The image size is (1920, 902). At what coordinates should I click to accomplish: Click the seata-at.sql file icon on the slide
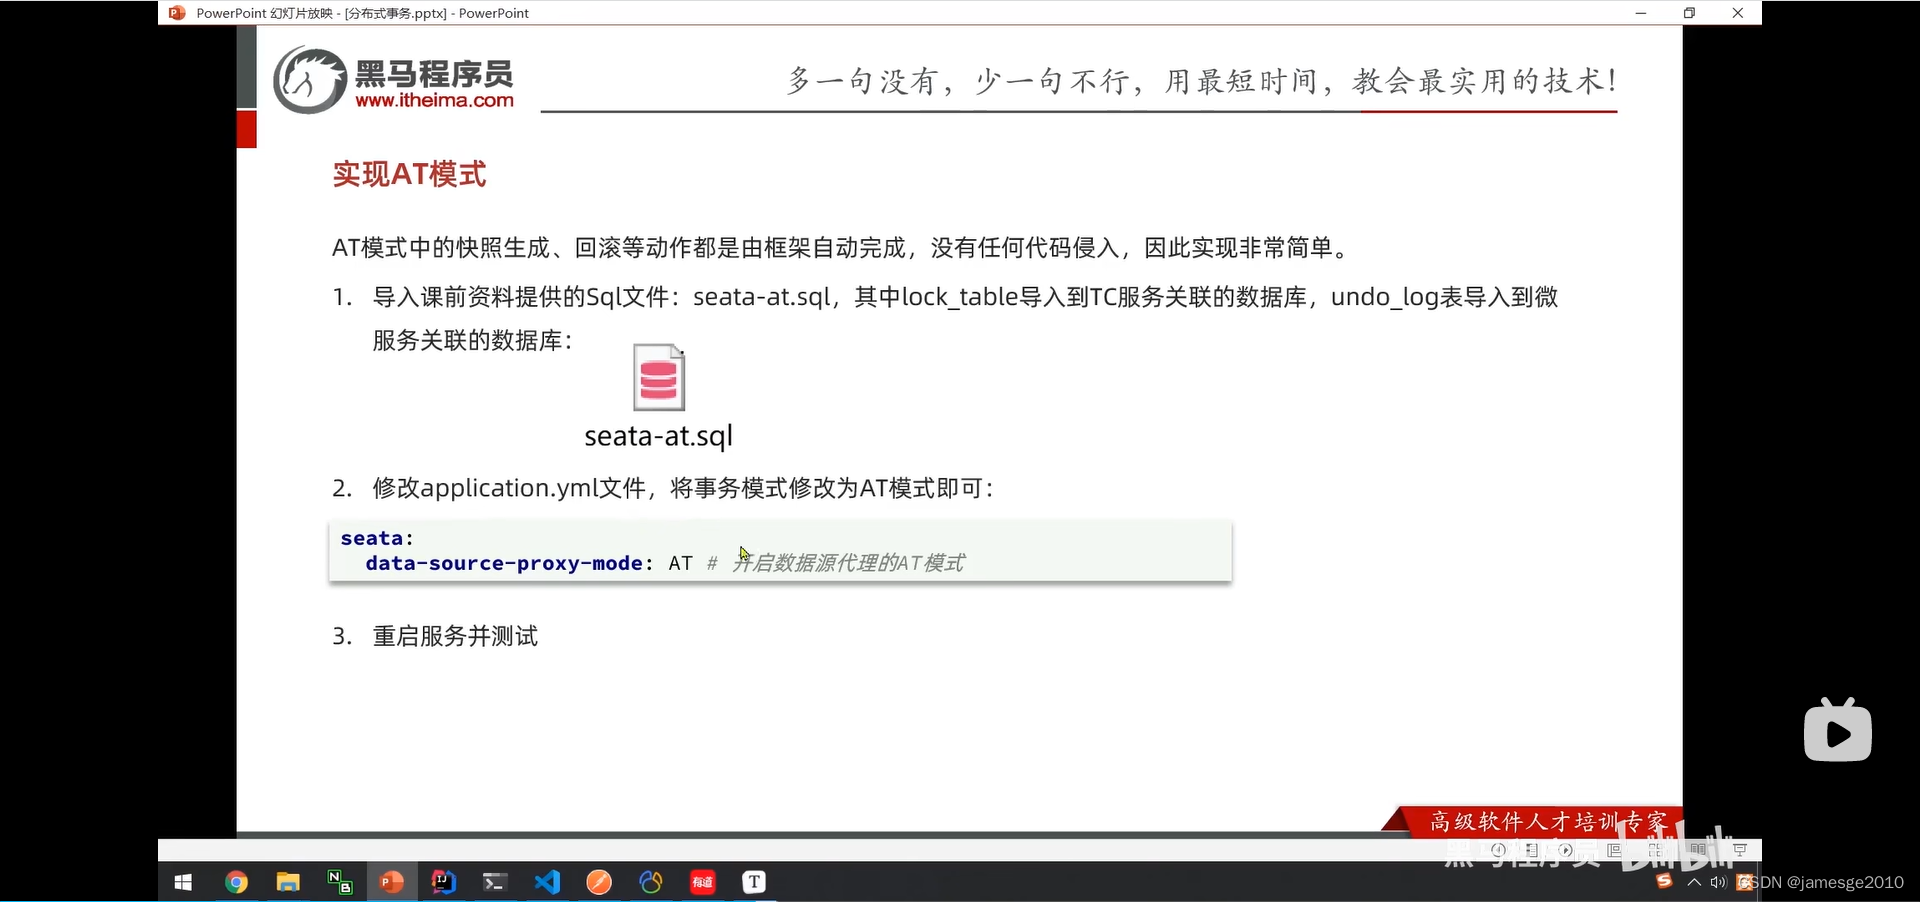(x=659, y=378)
